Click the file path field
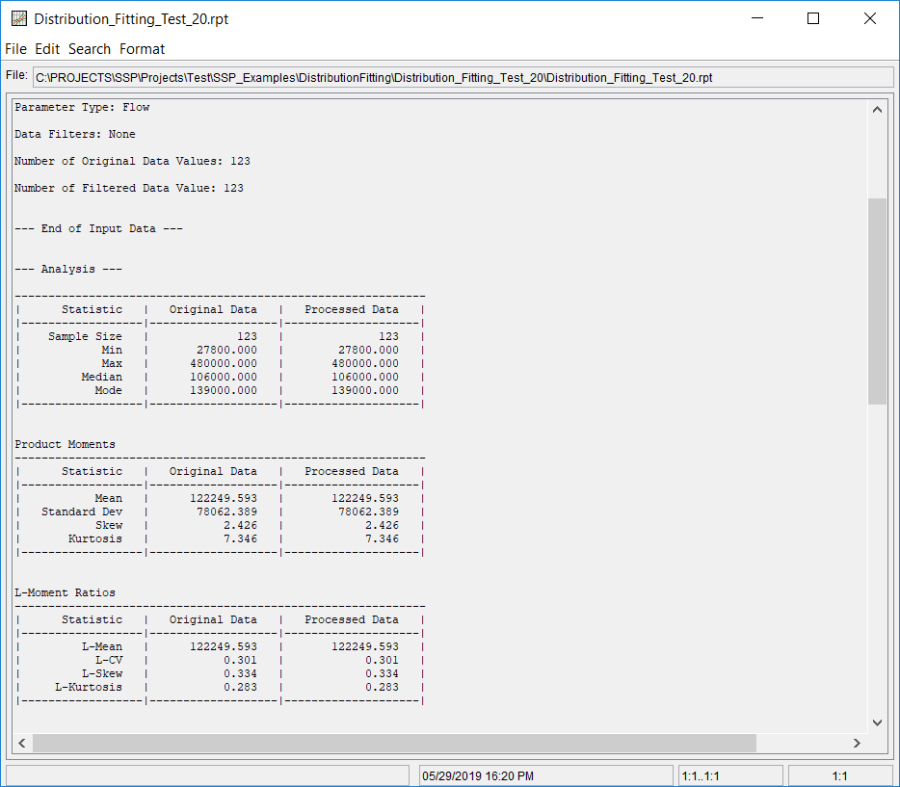Image resolution: width=900 pixels, height=787 pixels. coord(463,77)
